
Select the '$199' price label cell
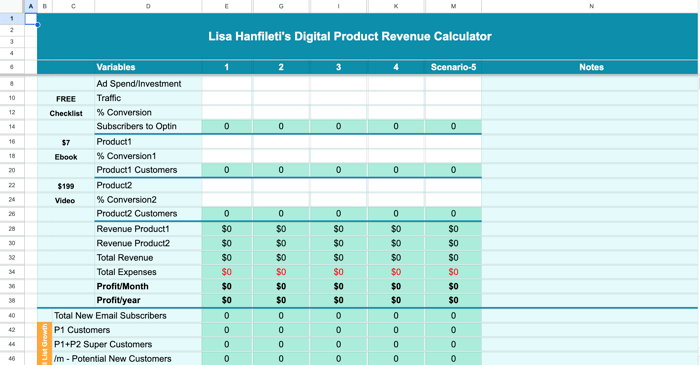[66, 187]
